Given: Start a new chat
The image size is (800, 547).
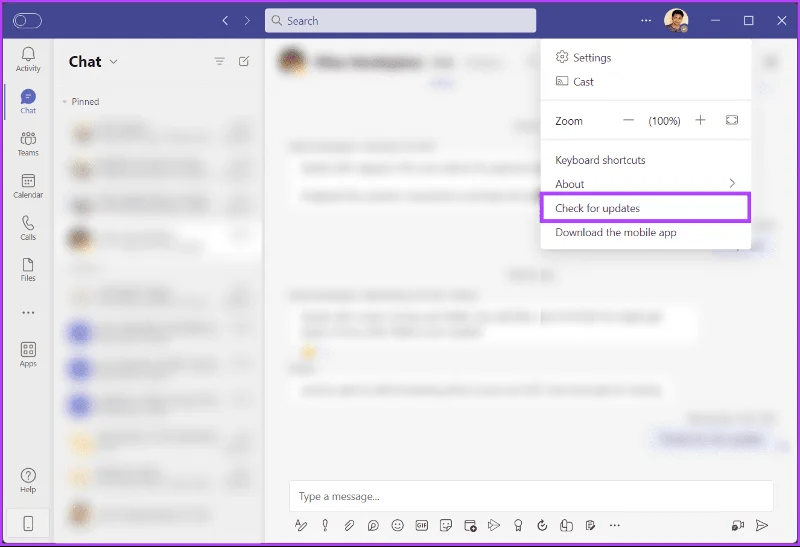Looking at the screenshot, I should [x=244, y=62].
